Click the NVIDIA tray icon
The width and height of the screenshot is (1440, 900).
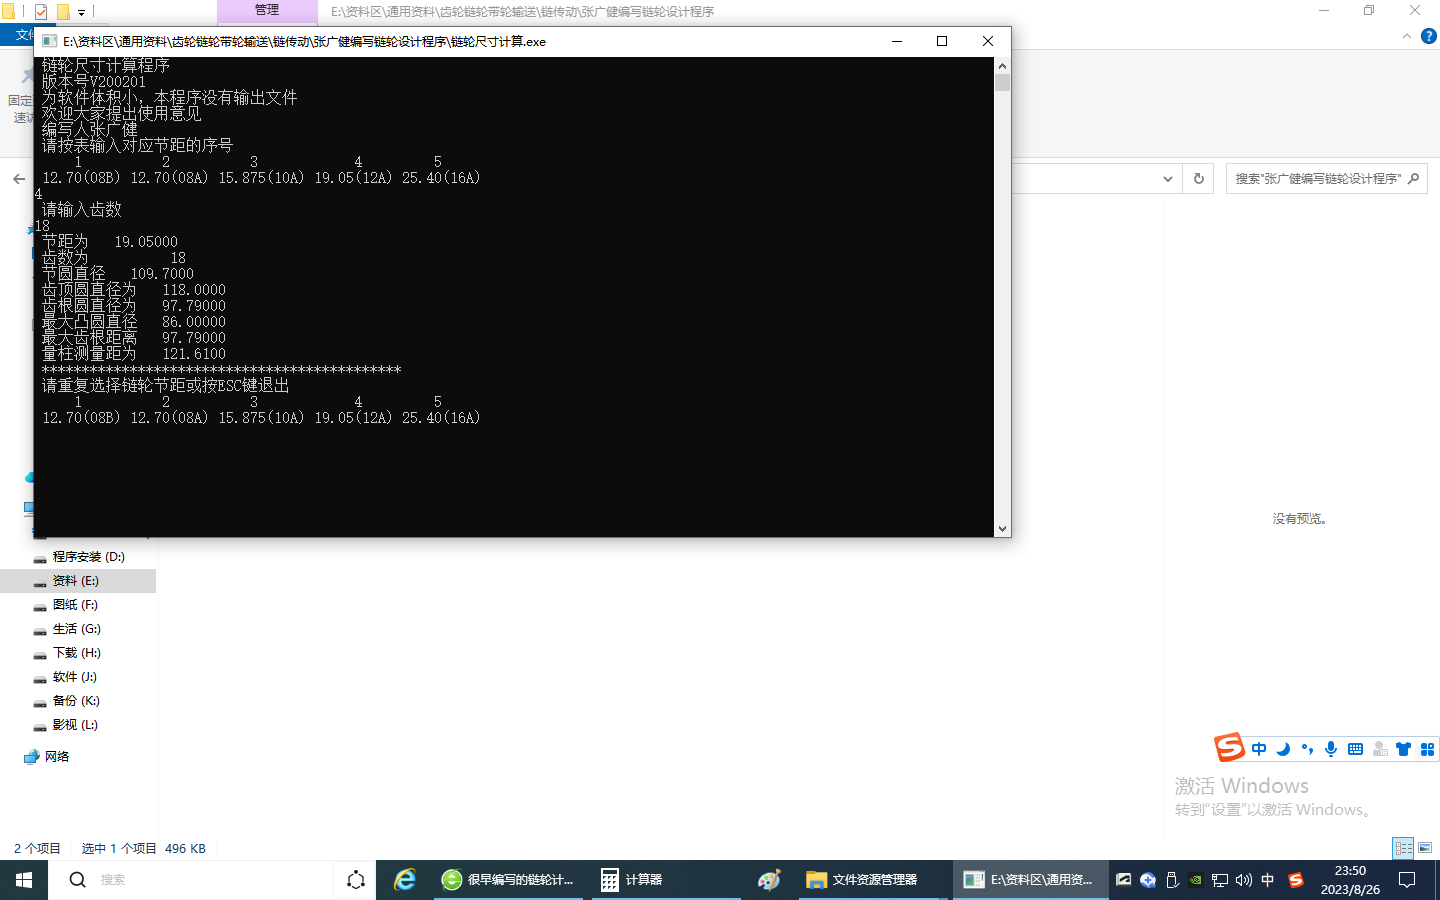1195,880
